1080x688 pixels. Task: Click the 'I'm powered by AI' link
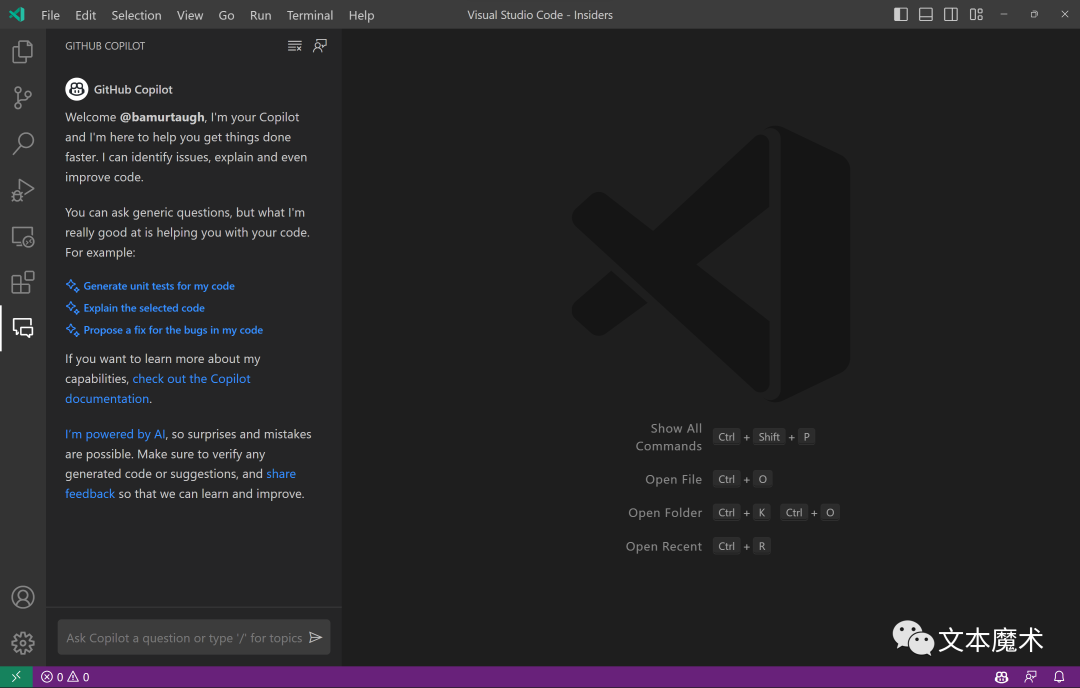(x=115, y=434)
